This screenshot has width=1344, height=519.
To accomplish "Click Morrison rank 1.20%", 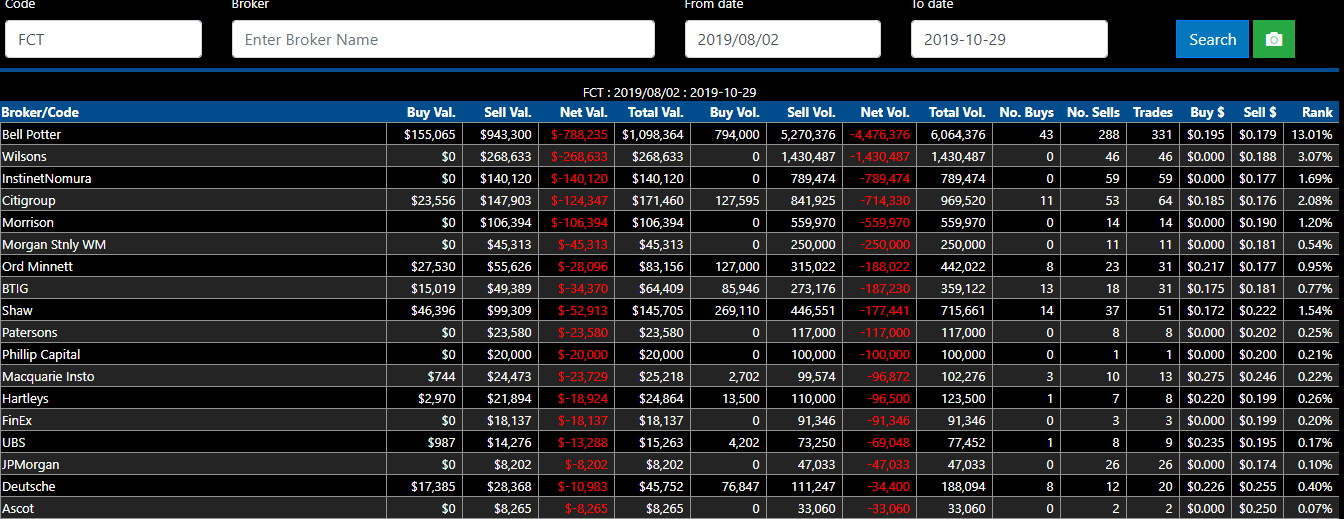I will (x=1316, y=222).
